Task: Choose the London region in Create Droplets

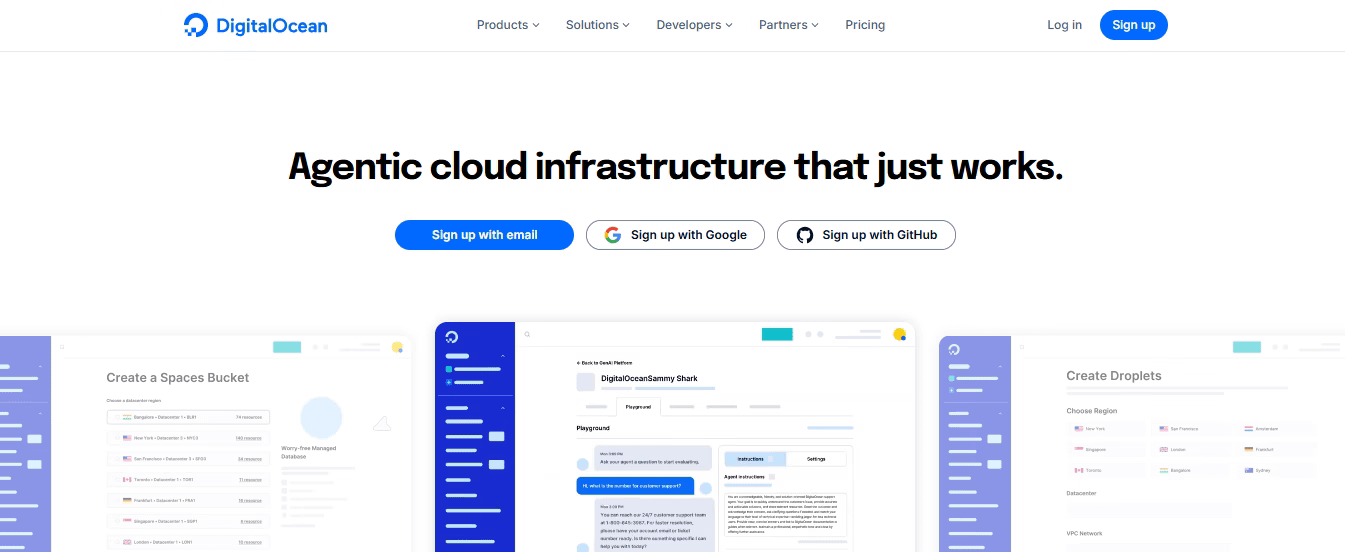Action: 1191,449
